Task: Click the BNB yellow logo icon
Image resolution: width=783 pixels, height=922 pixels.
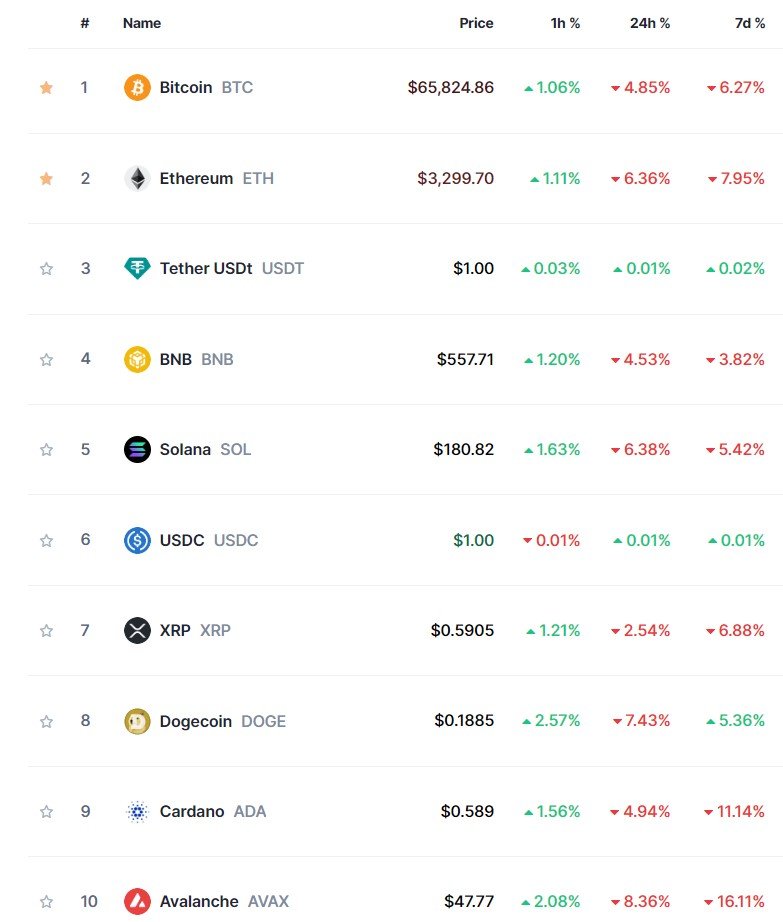Action: click(x=137, y=359)
